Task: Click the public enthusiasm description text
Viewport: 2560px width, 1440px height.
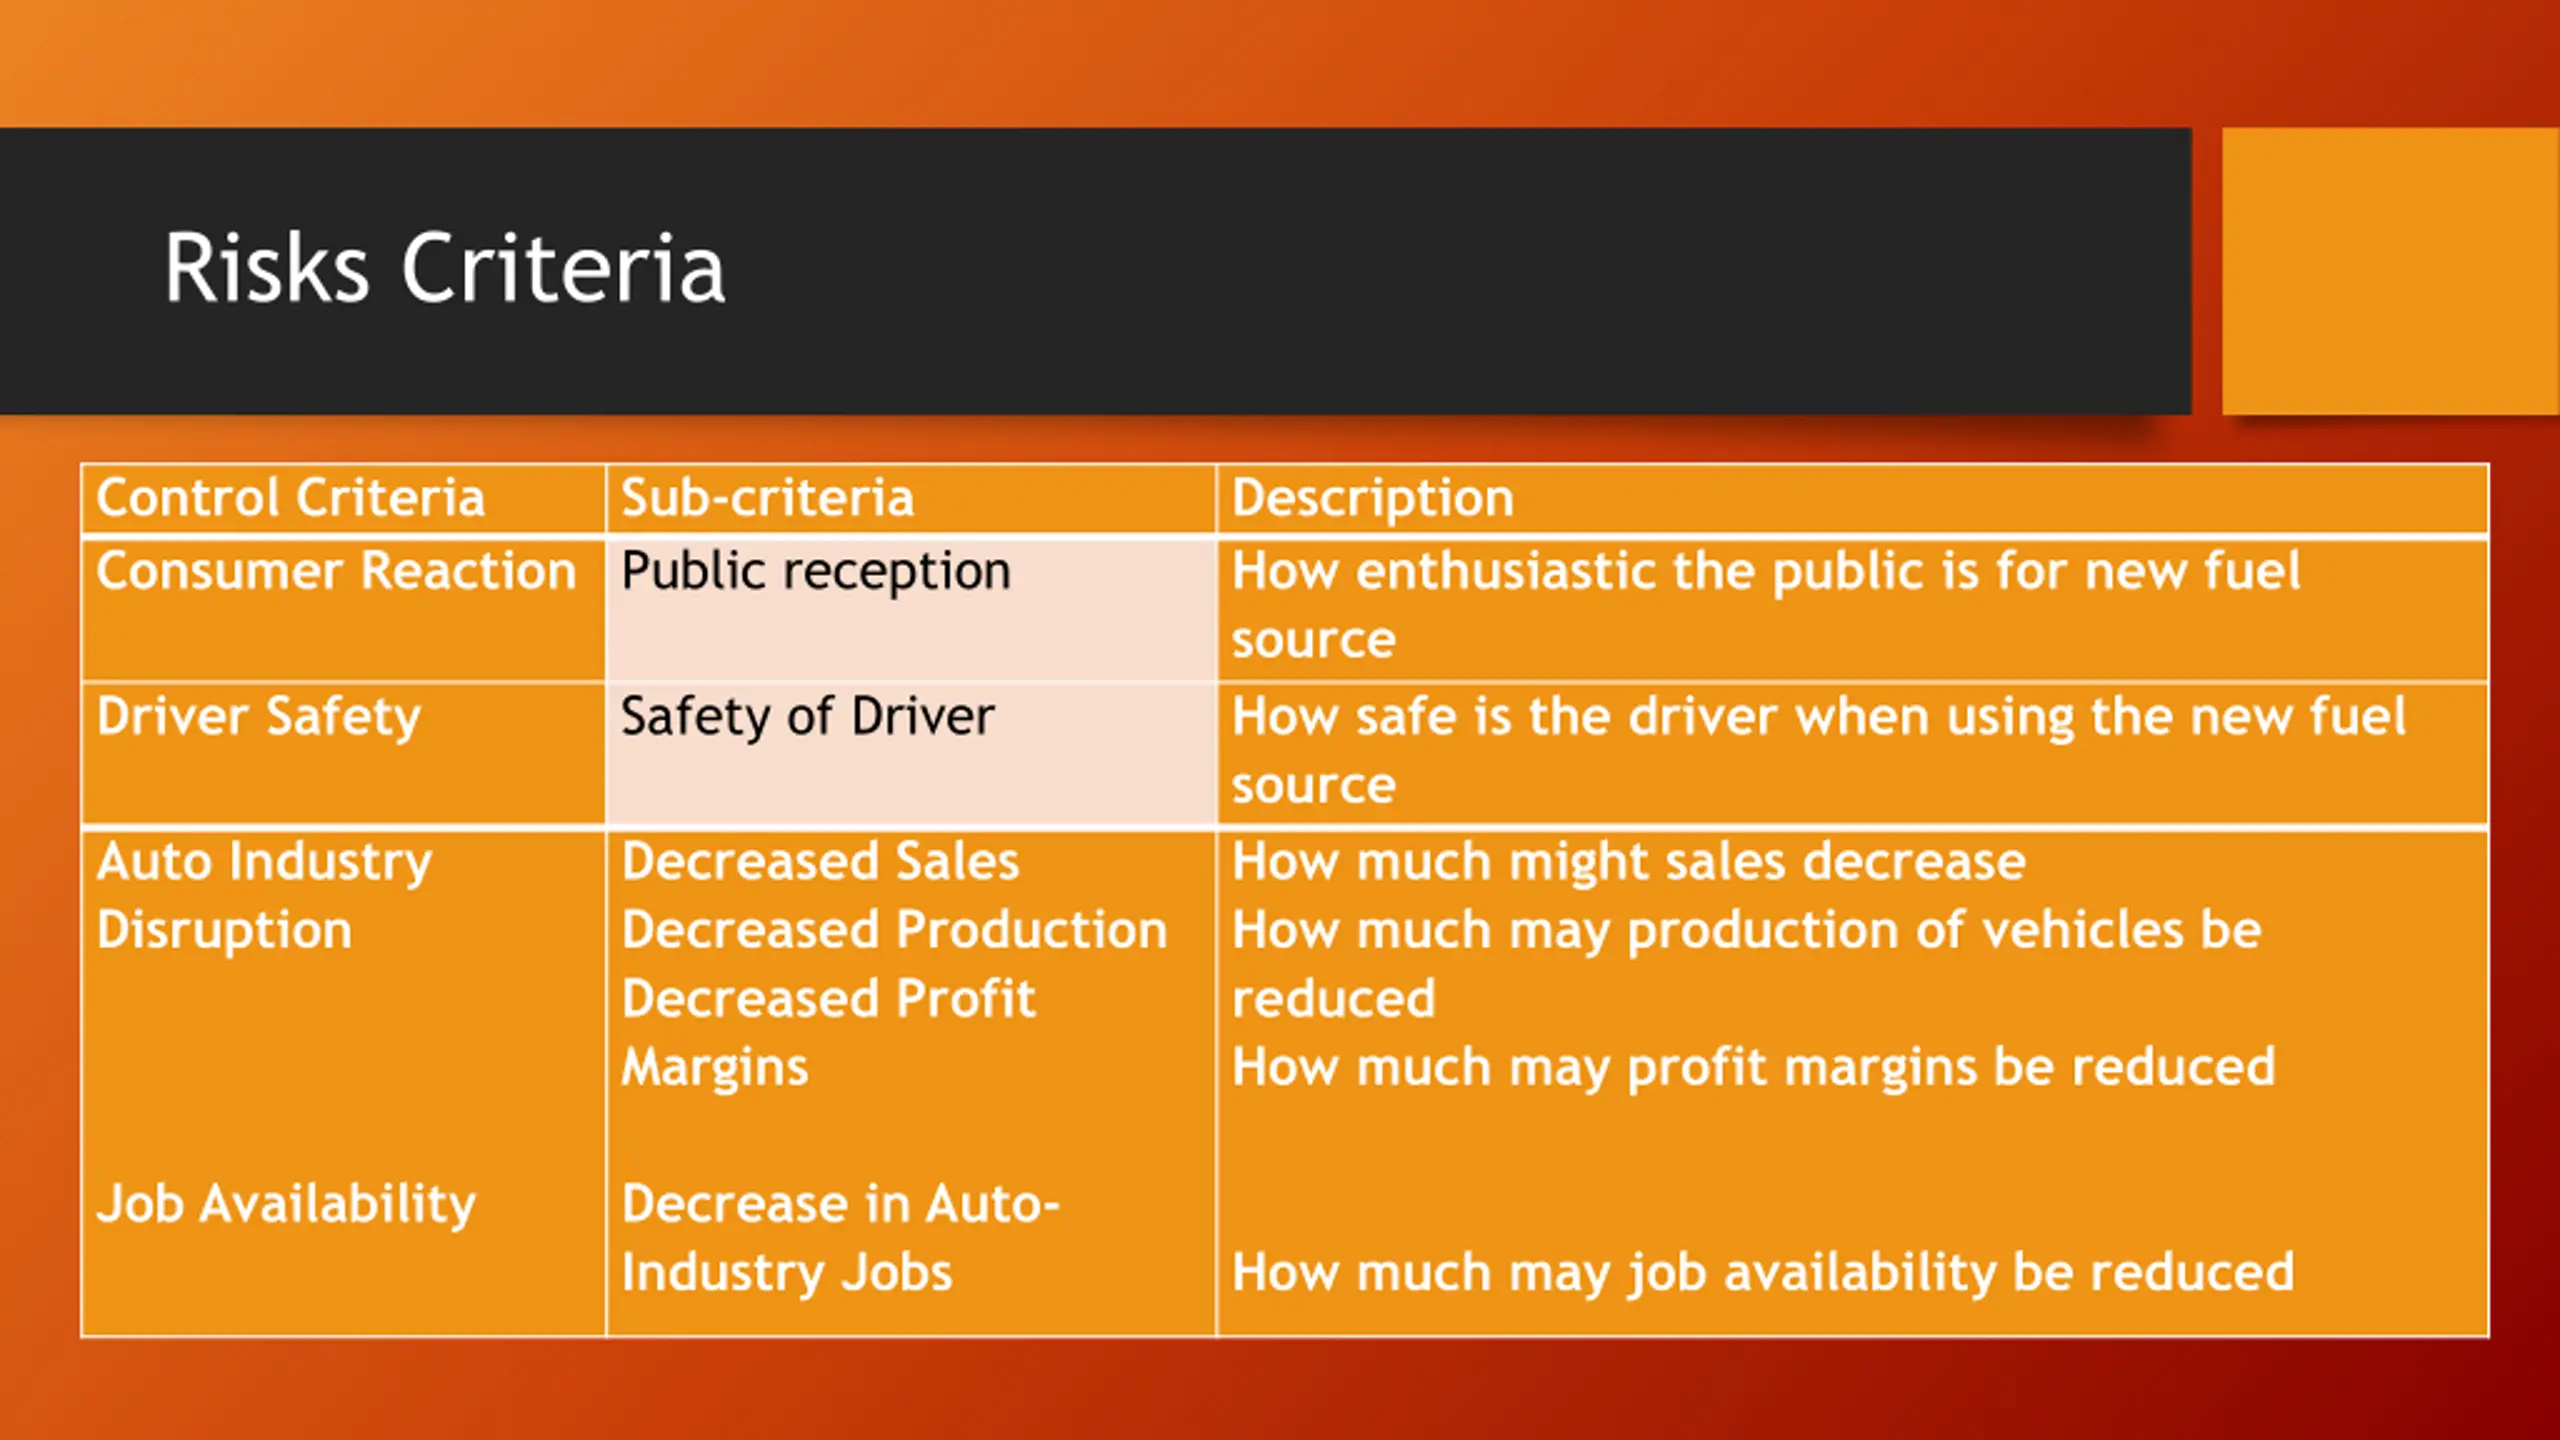Action: pyautogui.click(x=1766, y=605)
